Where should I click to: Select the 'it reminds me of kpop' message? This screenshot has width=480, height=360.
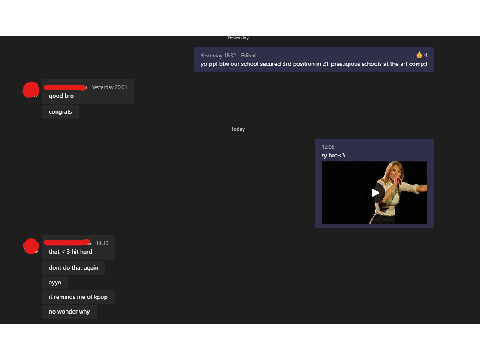pyautogui.click(x=78, y=297)
